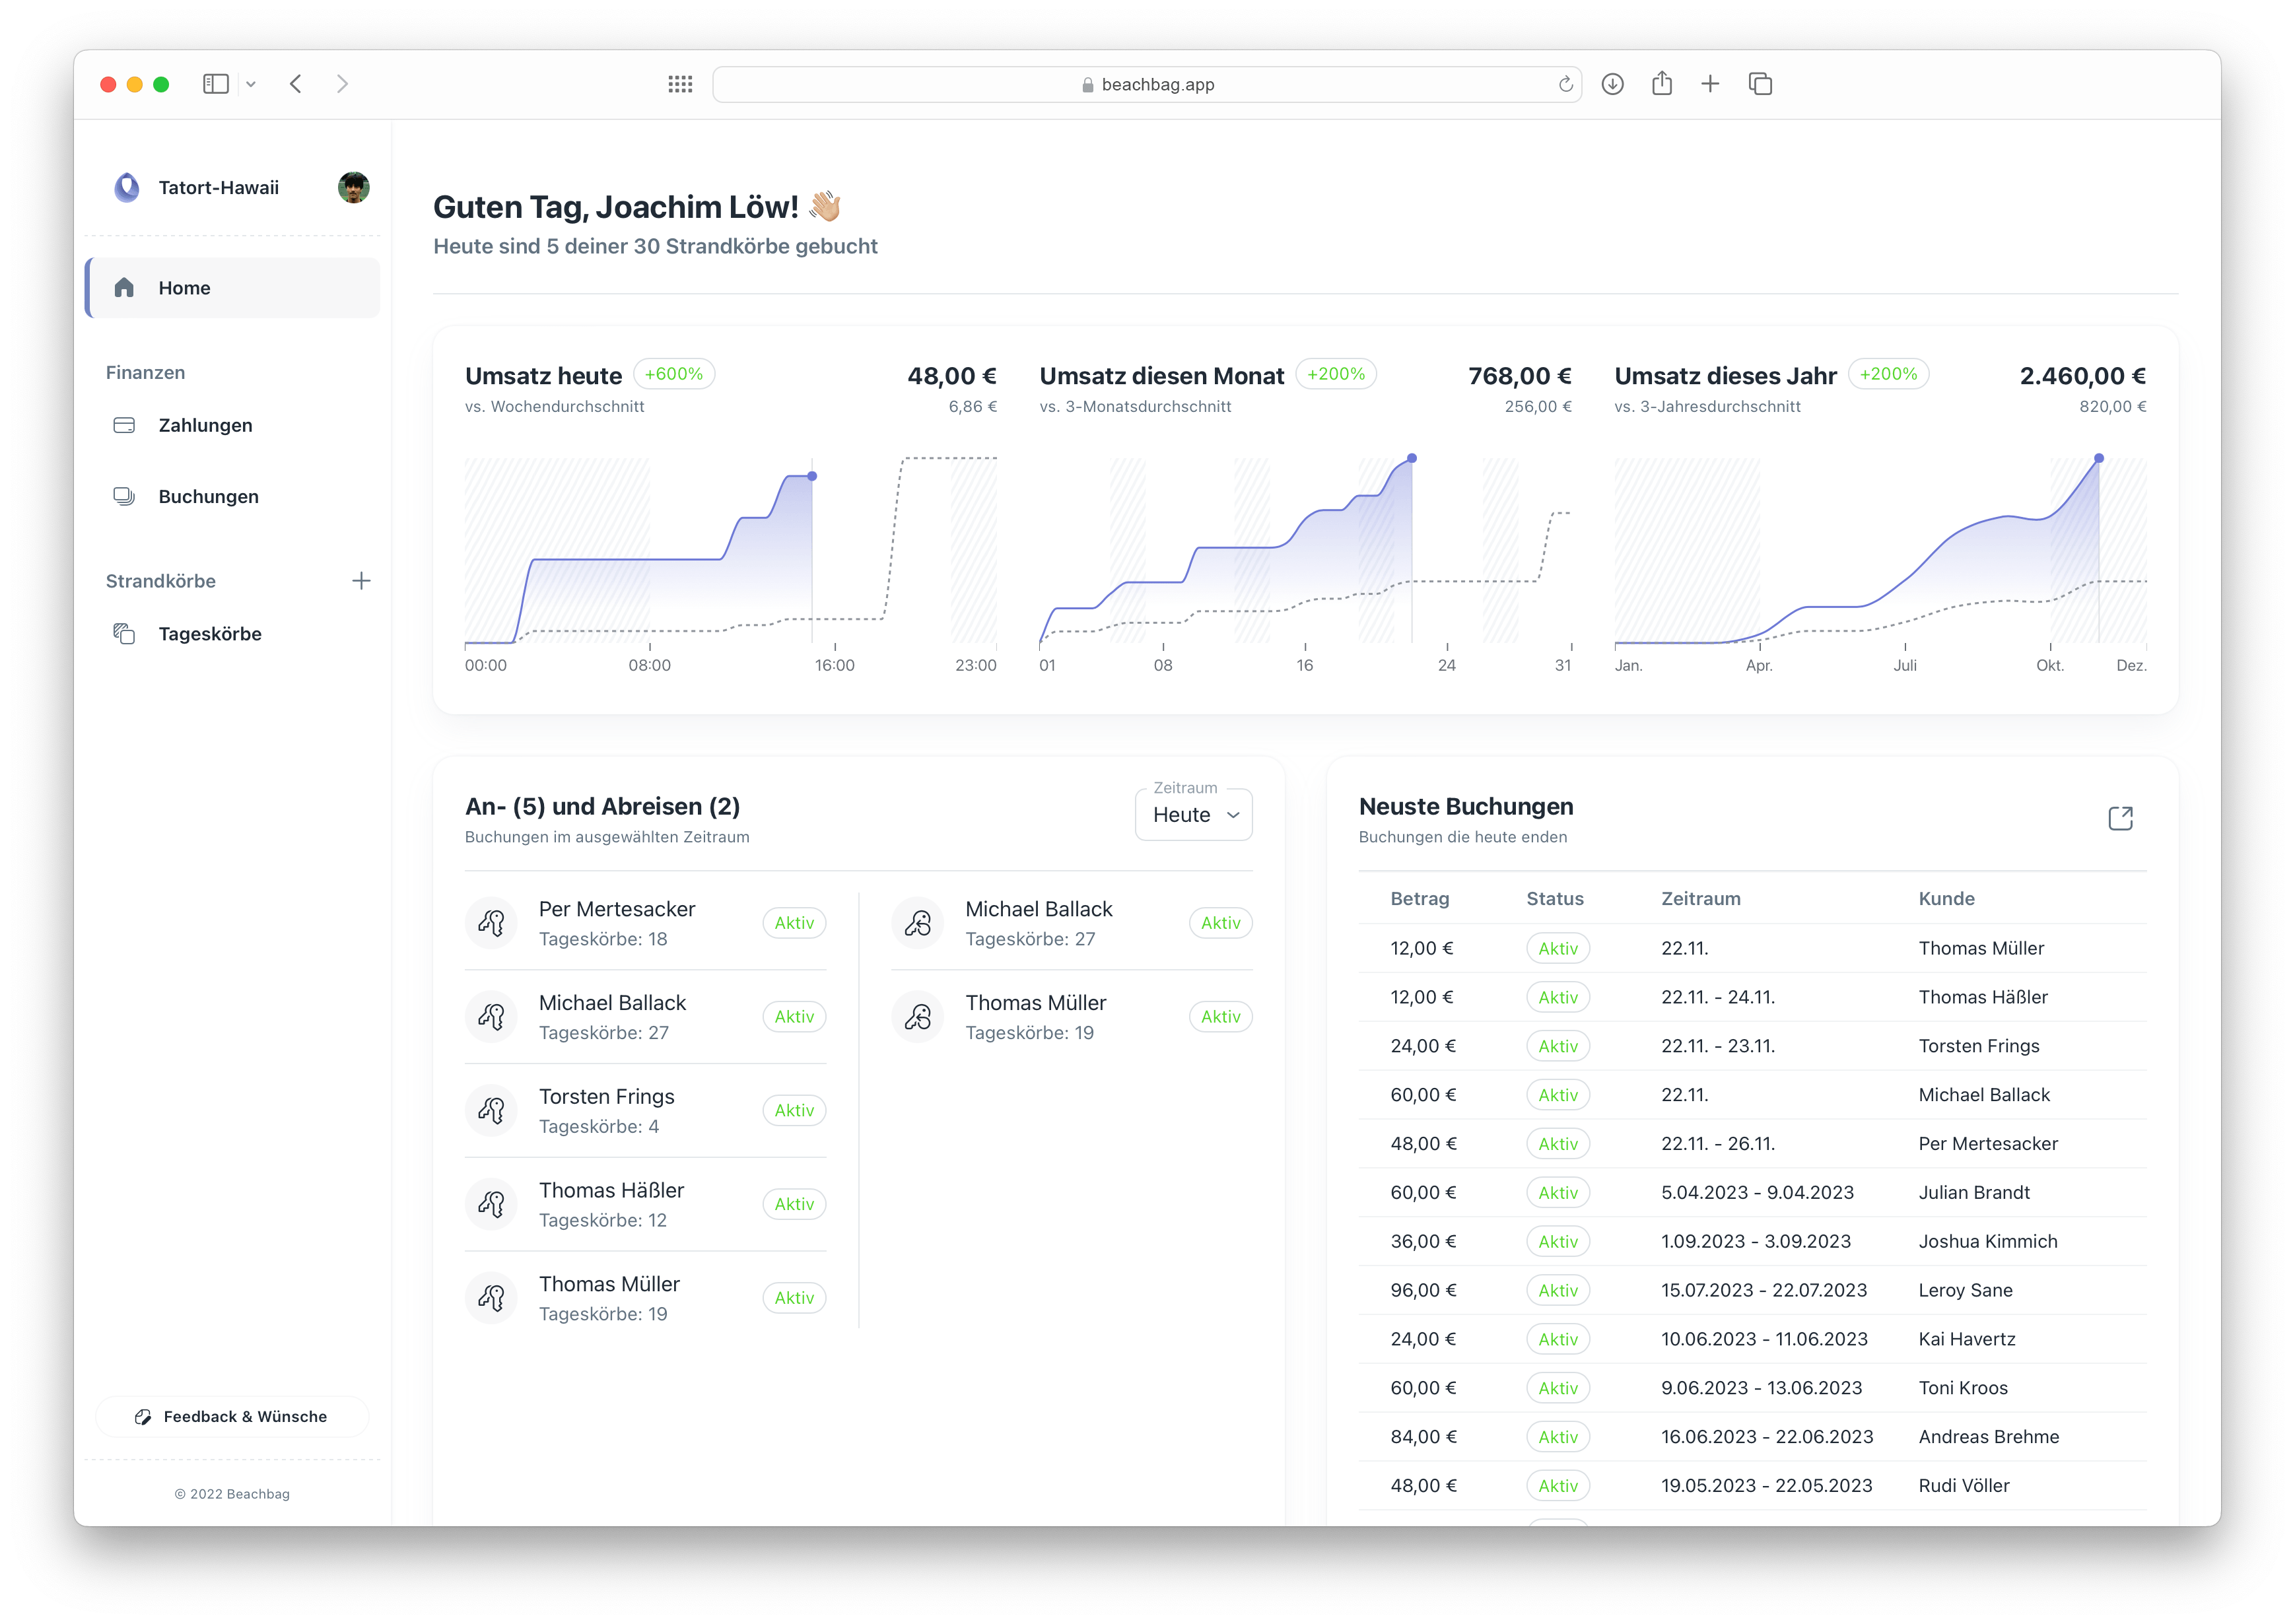
Task: Click the Feedback & Wünsche button
Action: point(232,1416)
